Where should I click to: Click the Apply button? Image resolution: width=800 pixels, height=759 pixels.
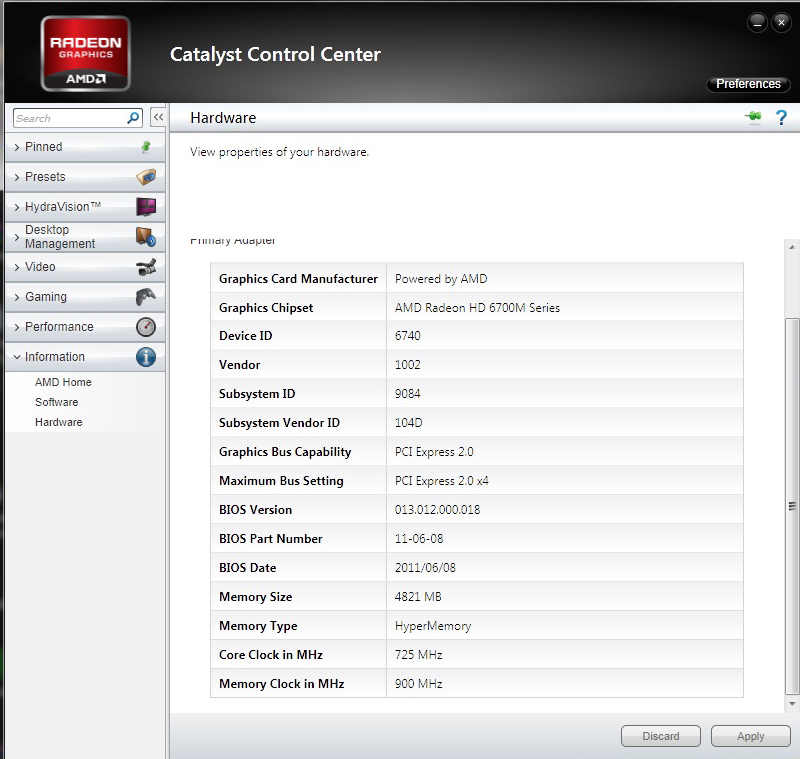[x=751, y=736]
